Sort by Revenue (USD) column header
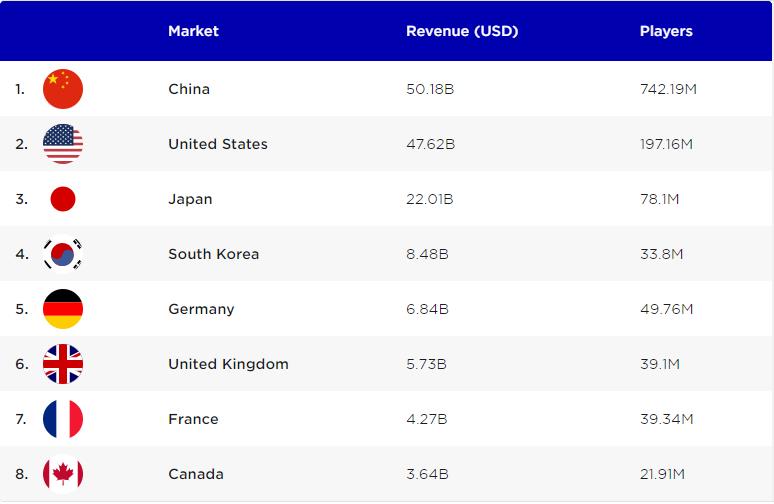Image resolution: width=774 pixels, height=504 pixels. coord(462,31)
